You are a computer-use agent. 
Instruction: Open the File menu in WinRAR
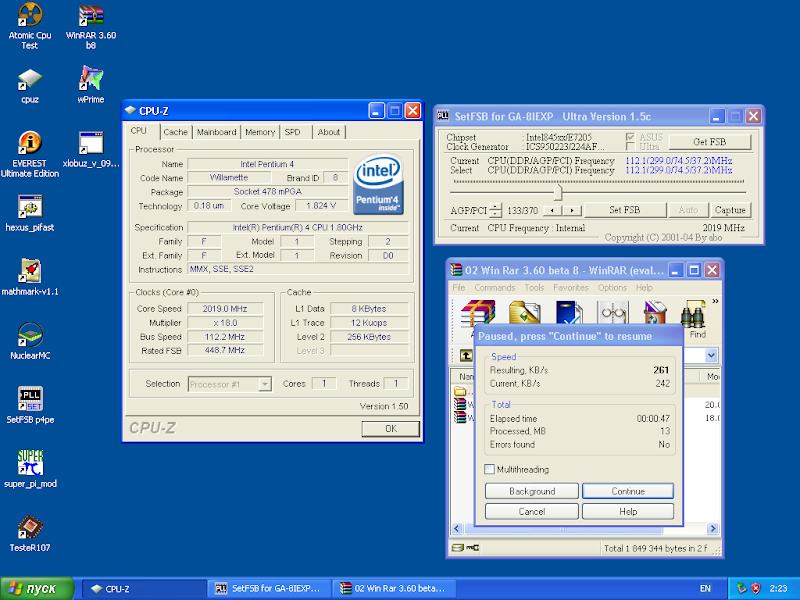[459, 287]
